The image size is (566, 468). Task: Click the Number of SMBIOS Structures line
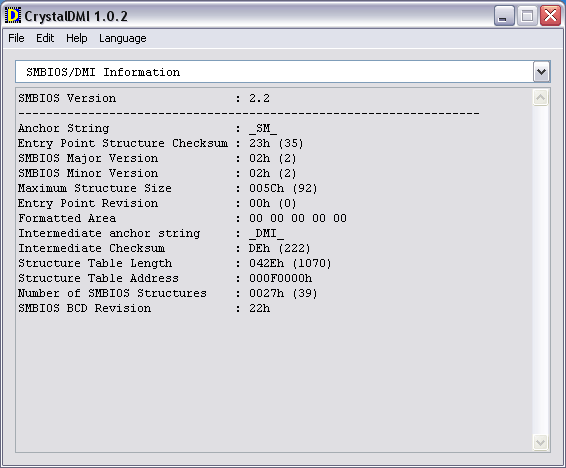(x=167, y=293)
